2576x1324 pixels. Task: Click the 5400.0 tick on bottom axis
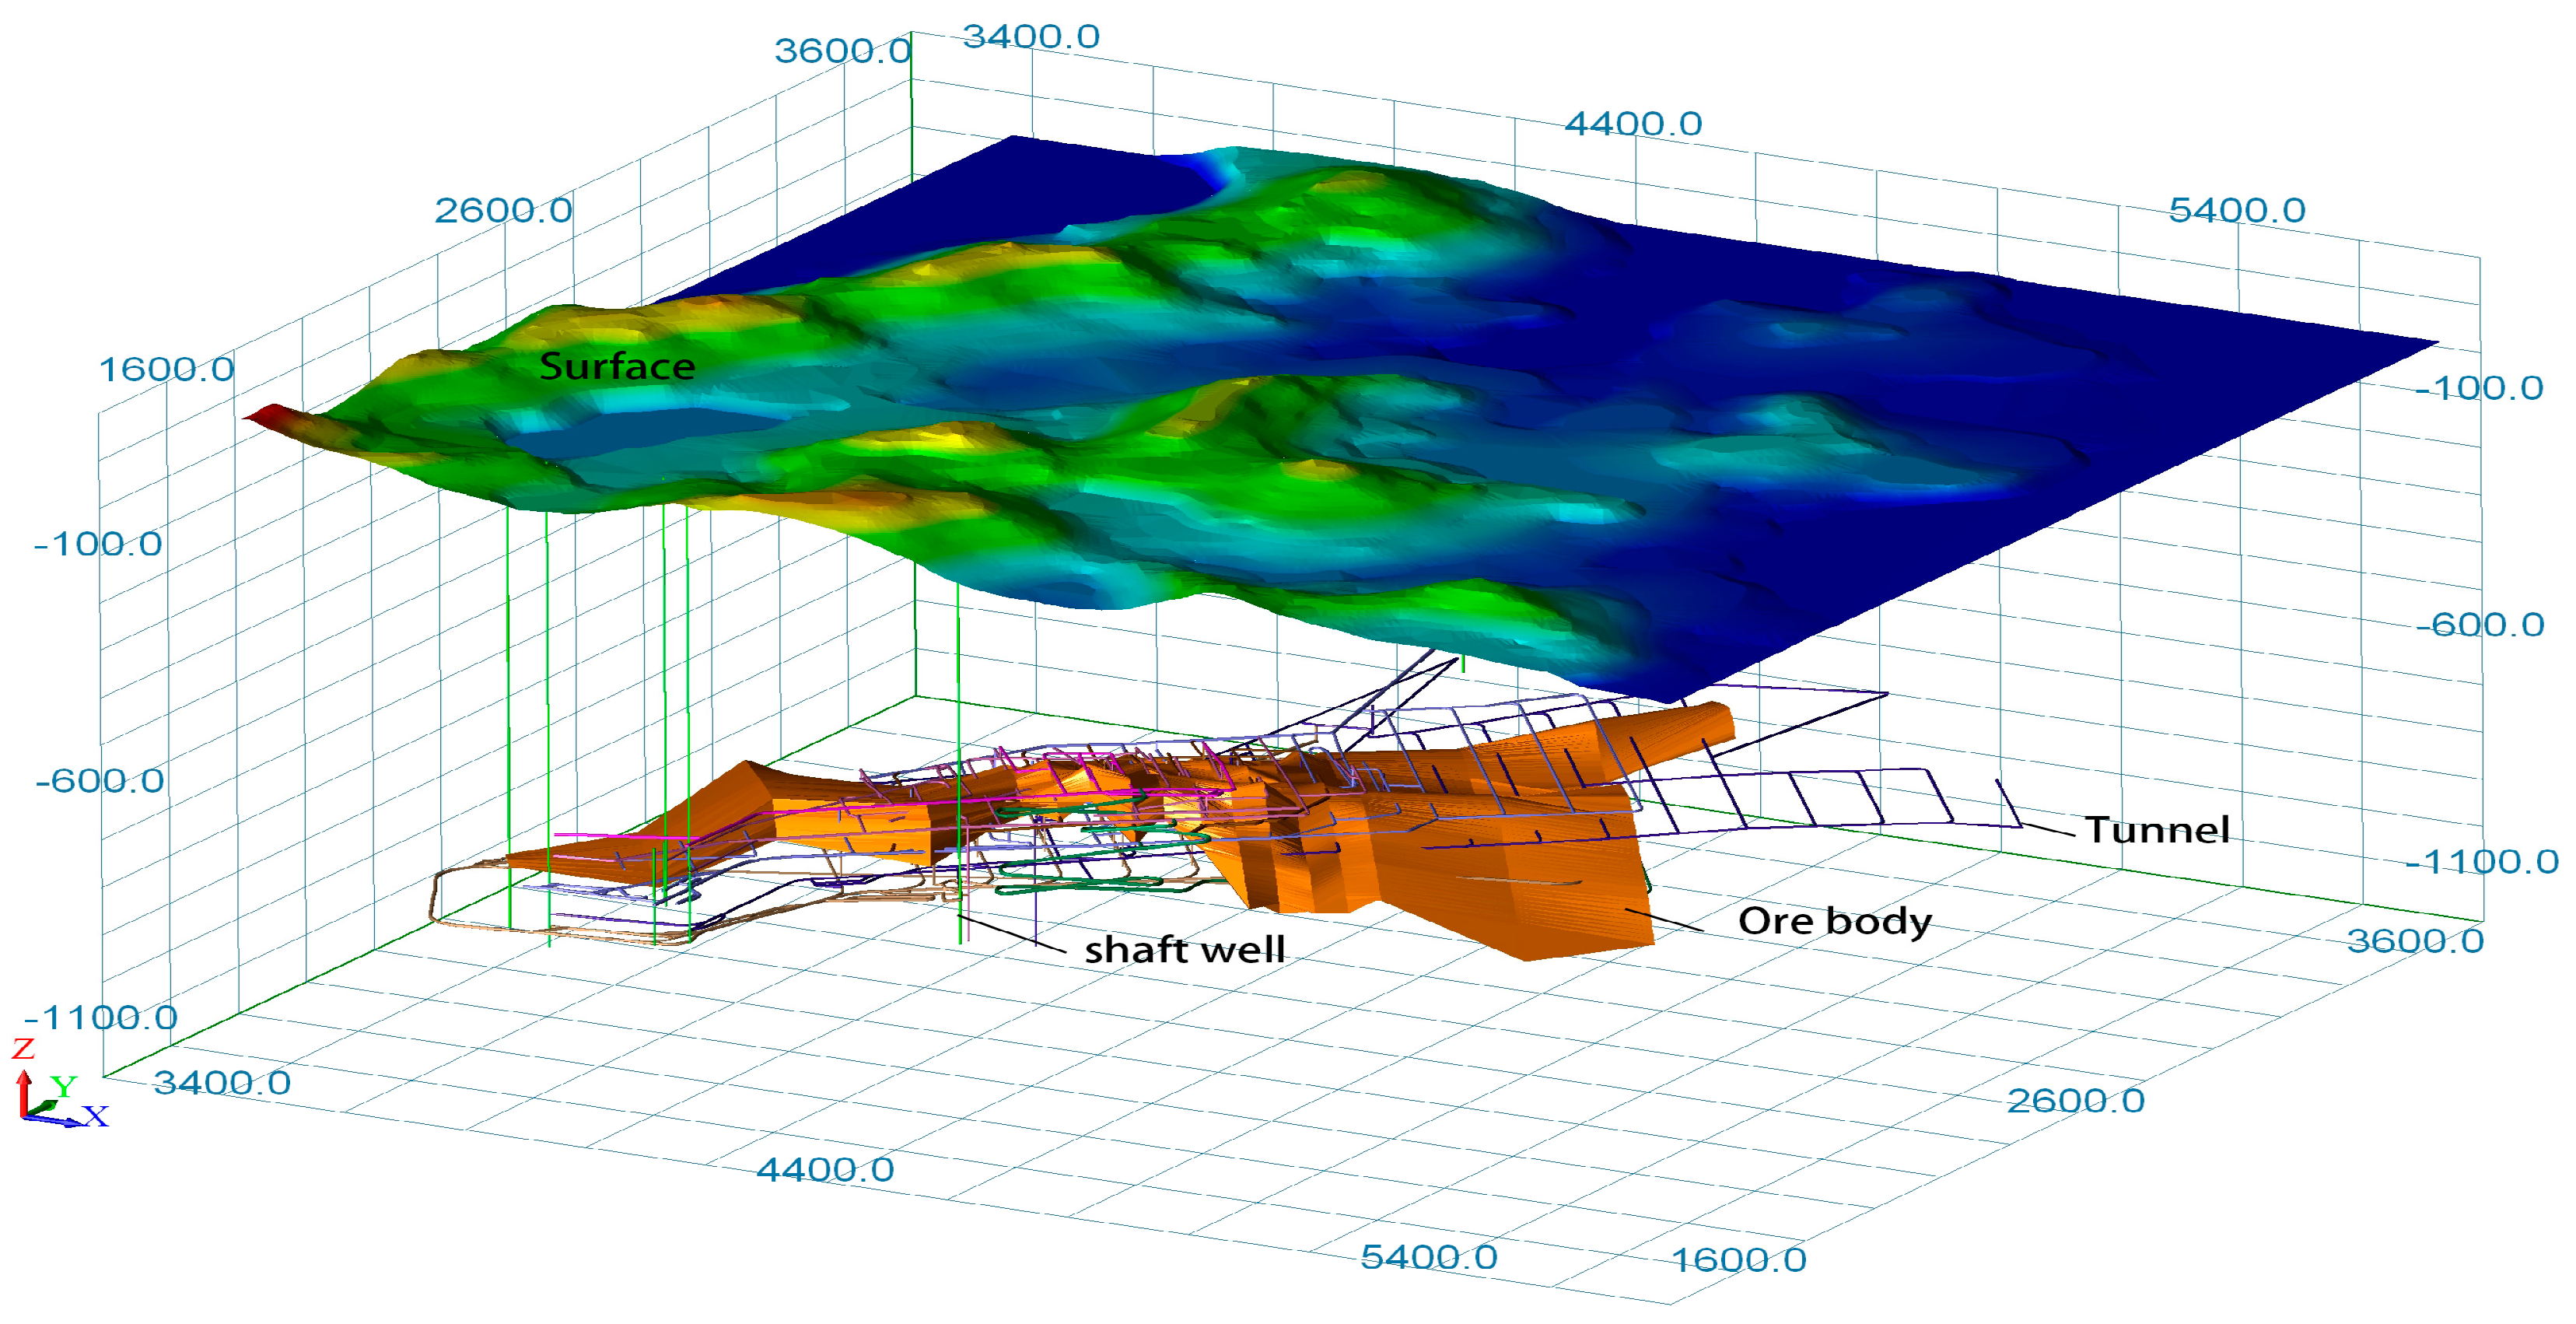[1429, 1258]
